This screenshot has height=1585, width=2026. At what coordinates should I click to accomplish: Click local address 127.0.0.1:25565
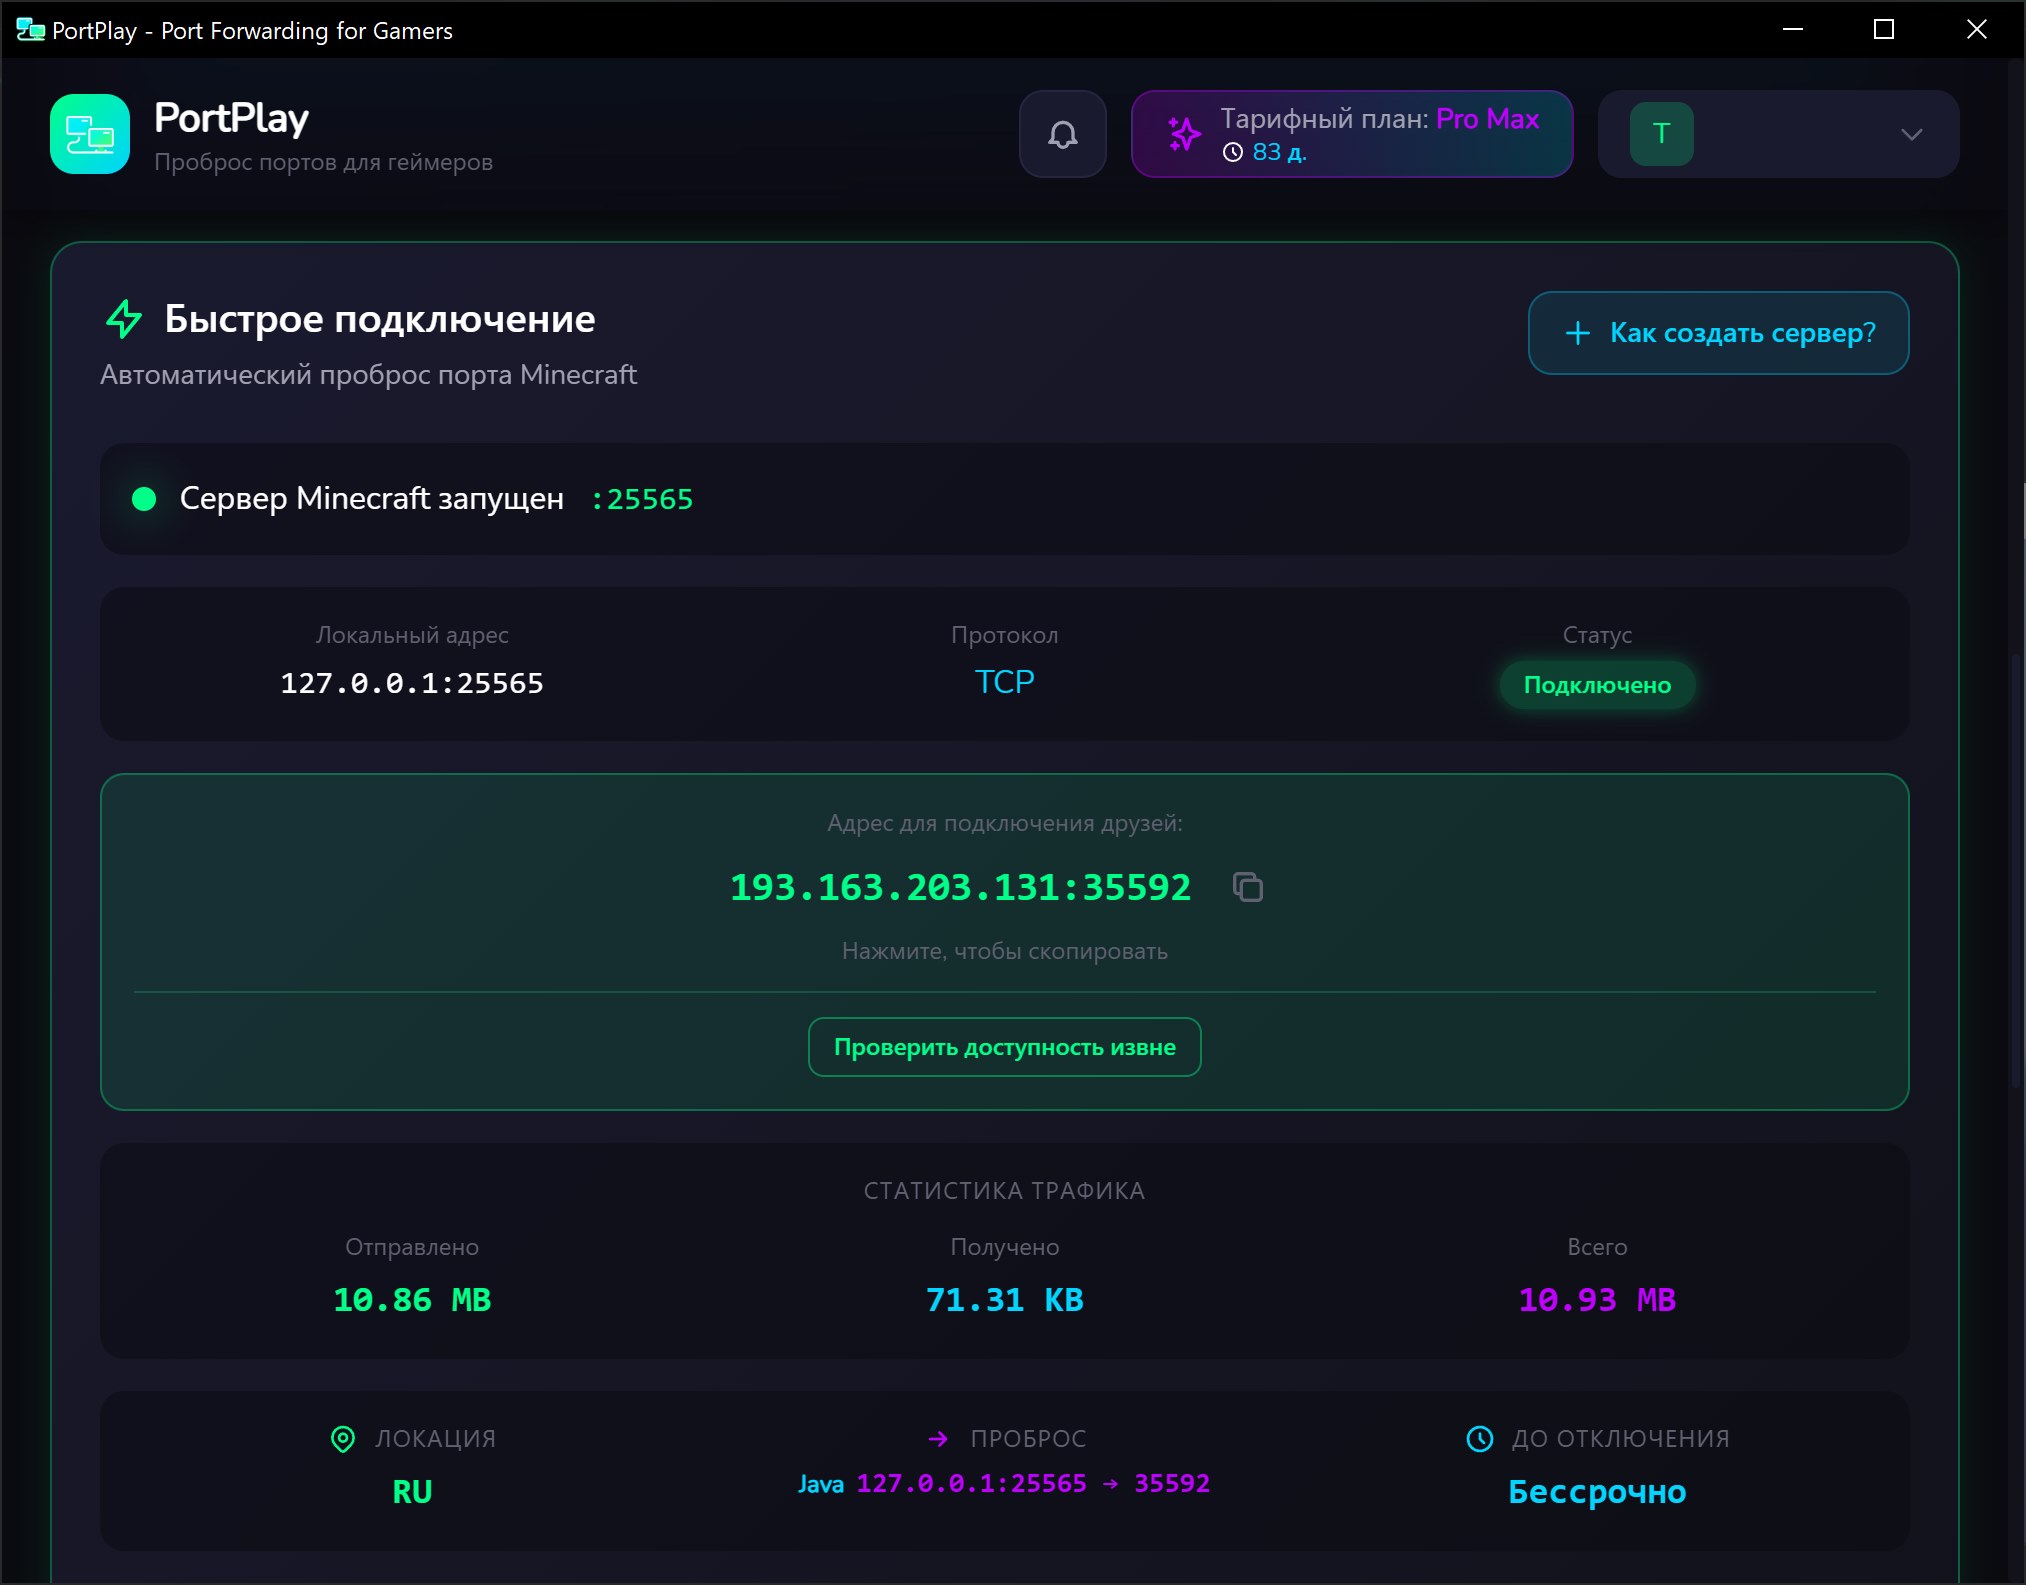coord(412,683)
